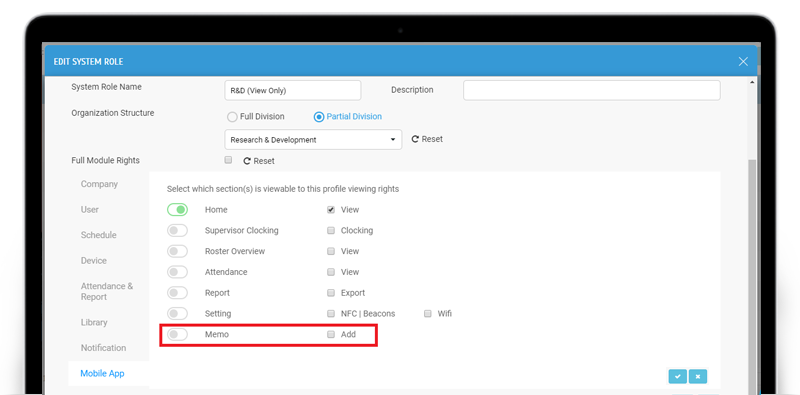Turn on the Memo toggle
The image size is (800, 395).
pyautogui.click(x=177, y=335)
